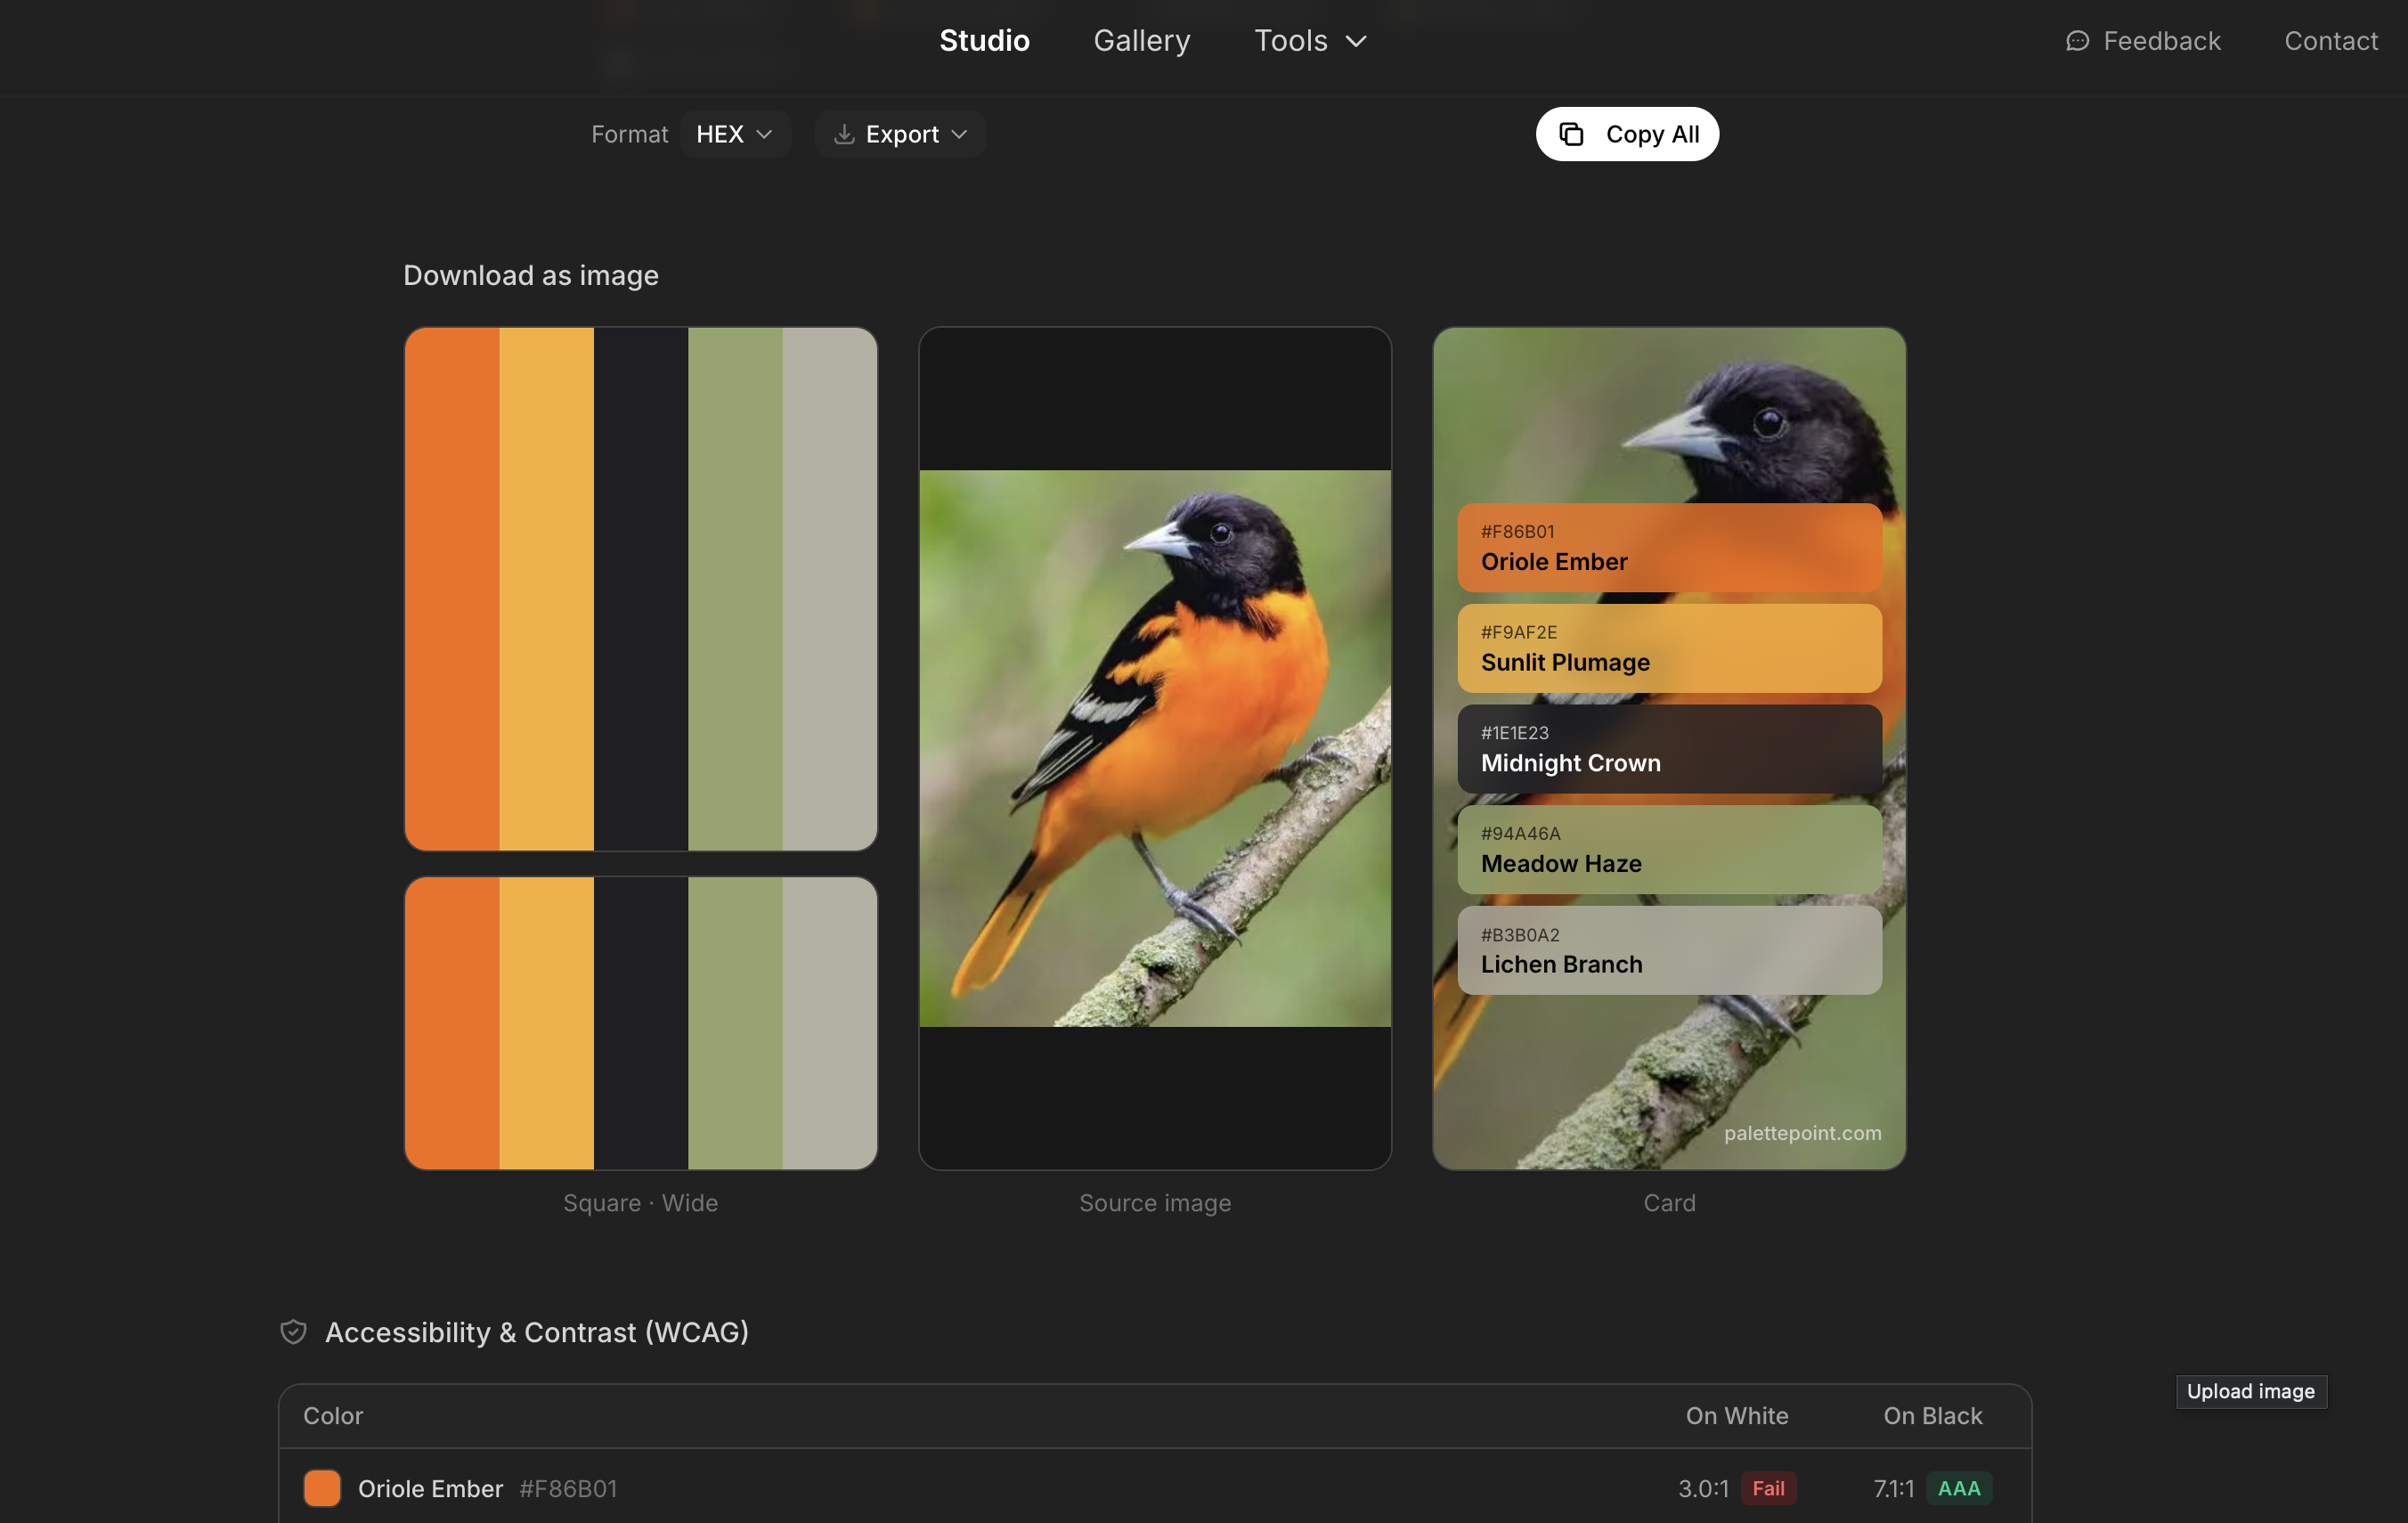The height and width of the screenshot is (1523, 2408).
Task: Select the Meadow Haze swatch on the card
Action: tap(1669, 850)
